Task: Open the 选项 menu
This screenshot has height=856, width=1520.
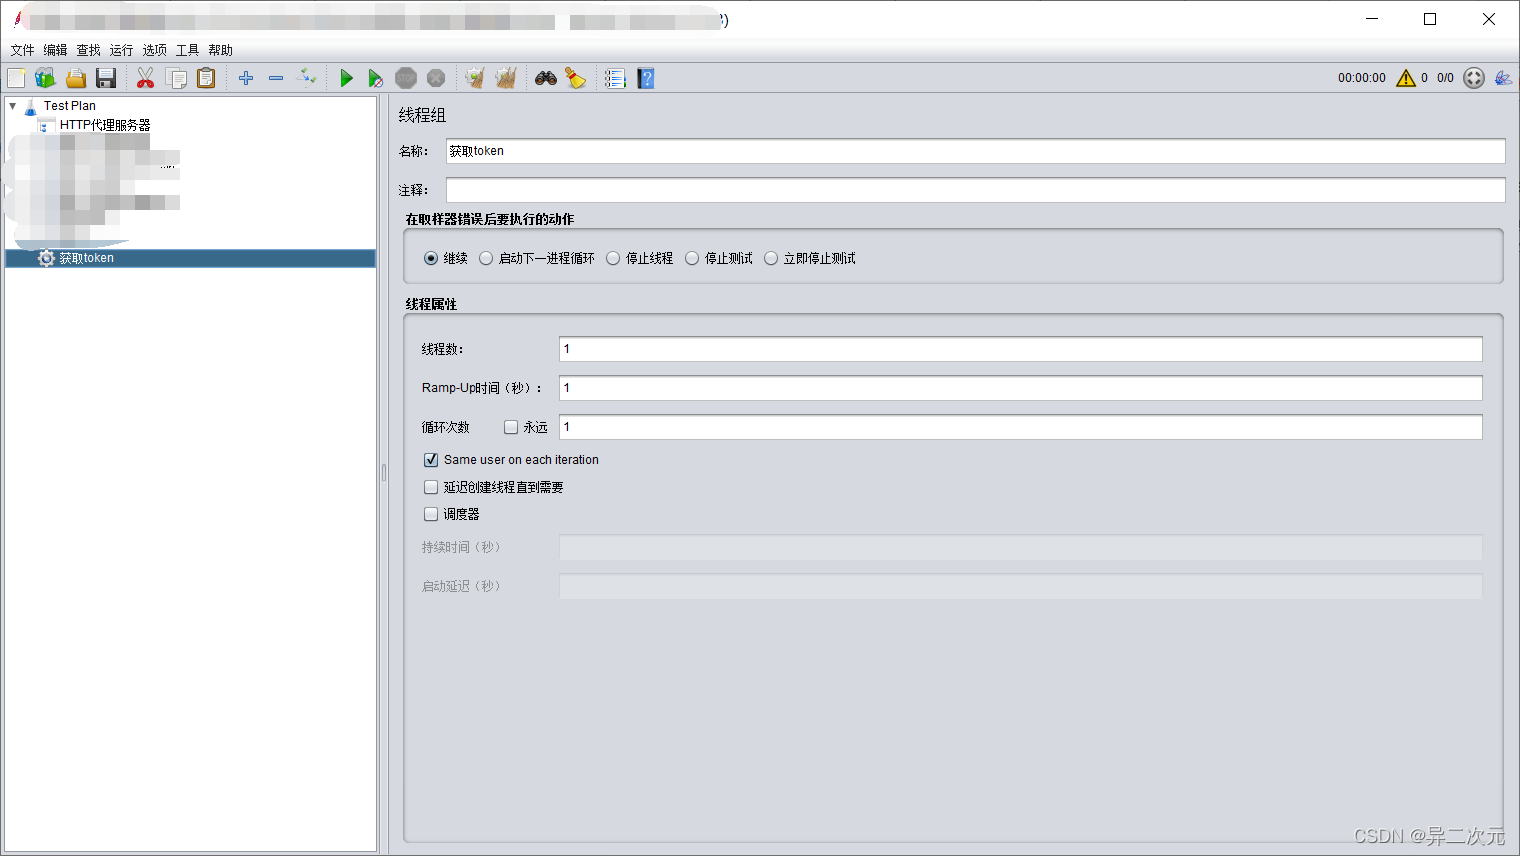Action: point(154,50)
